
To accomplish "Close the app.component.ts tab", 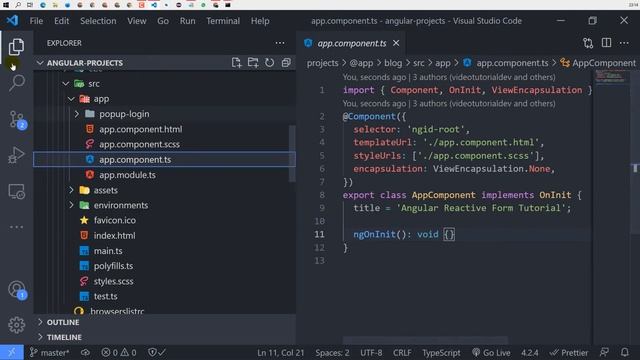I will point(396,43).
